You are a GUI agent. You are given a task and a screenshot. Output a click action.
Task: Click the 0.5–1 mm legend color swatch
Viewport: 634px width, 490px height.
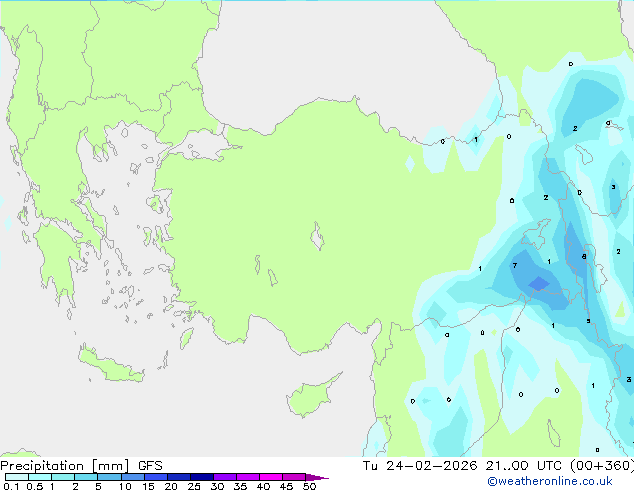tap(40, 477)
